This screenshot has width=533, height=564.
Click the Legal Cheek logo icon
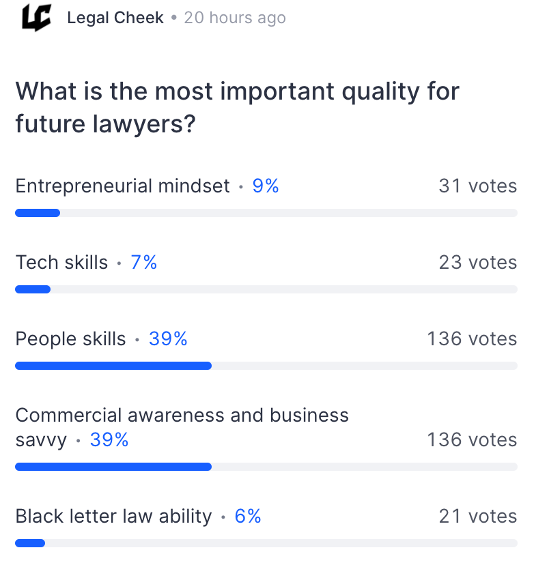click(x=36, y=17)
